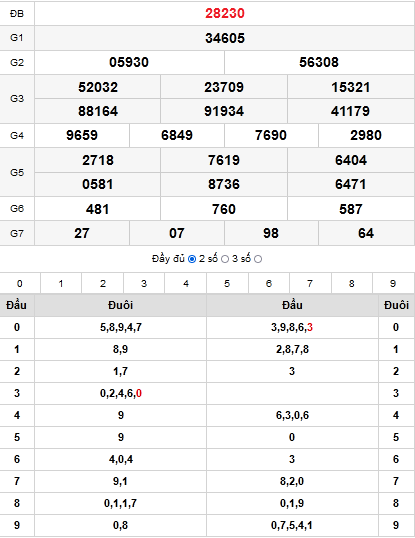Click the stats cell '0,1,1,7'
415x538 pixels.
click(x=120, y=503)
